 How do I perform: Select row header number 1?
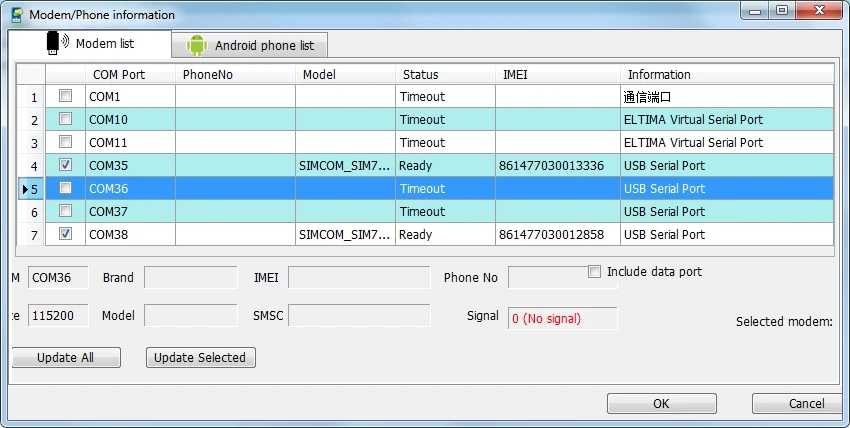(x=31, y=97)
